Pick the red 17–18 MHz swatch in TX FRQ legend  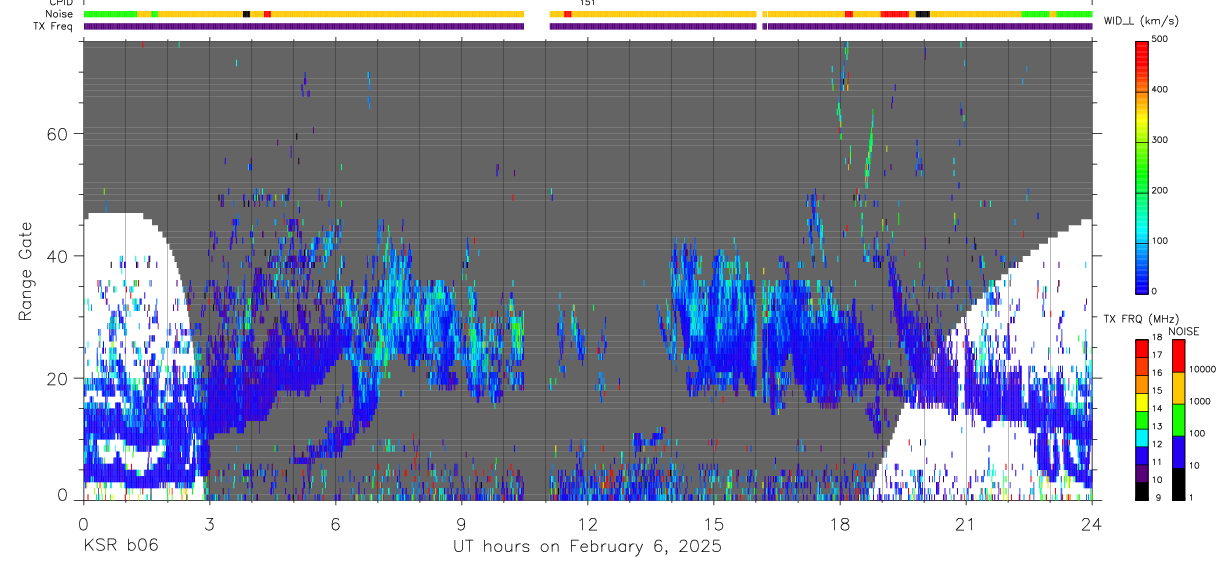1142,347
